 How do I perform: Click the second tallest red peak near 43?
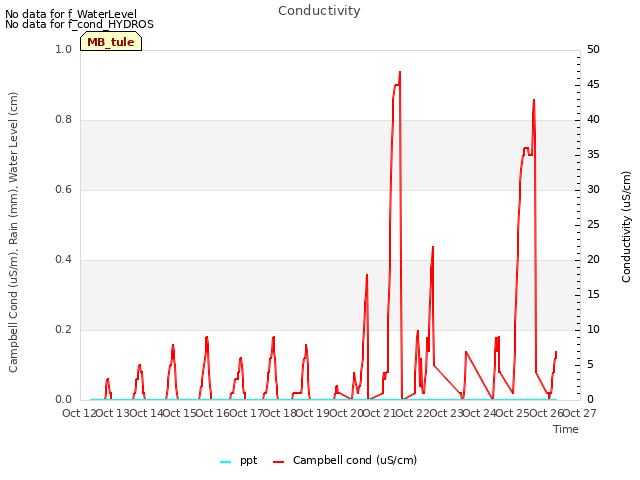[x=534, y=100]
